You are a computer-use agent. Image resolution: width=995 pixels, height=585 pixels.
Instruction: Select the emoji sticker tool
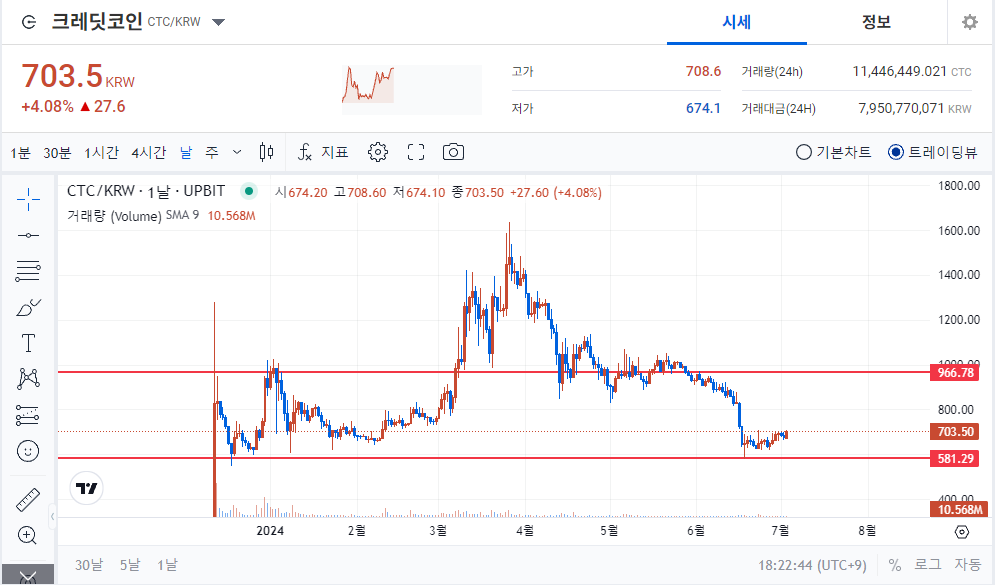27,451
